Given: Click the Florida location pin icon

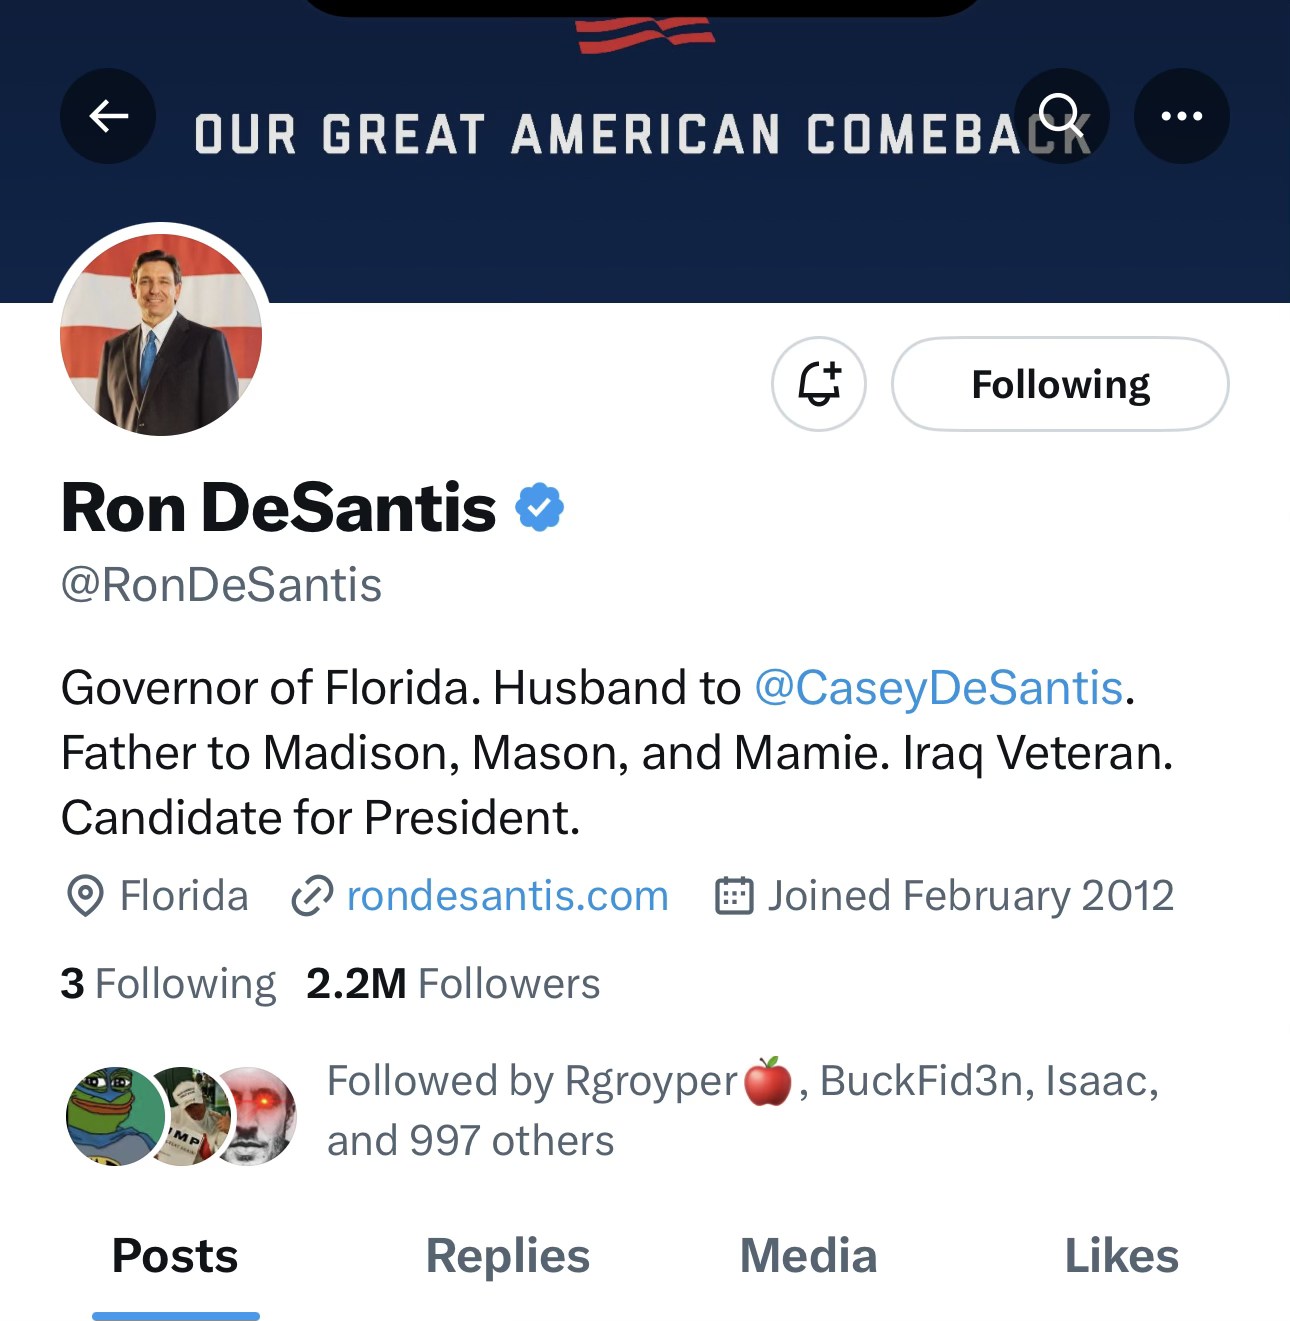Looking at the screenshot, I should [x=85, y=896].
